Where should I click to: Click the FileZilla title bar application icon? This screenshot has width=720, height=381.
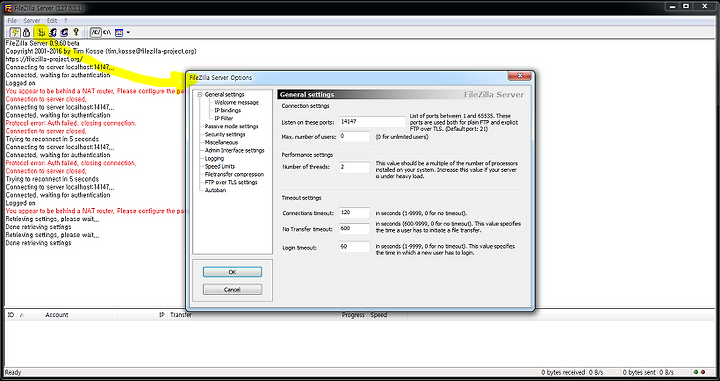point(8,8)
